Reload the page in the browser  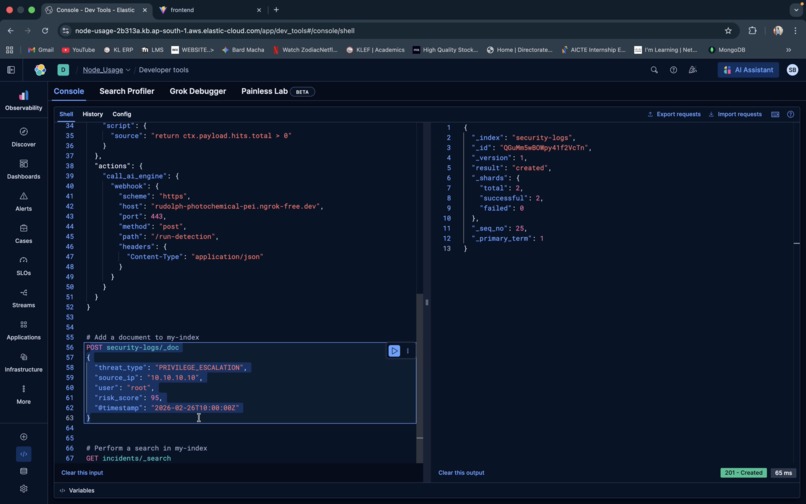click(45, 31)
